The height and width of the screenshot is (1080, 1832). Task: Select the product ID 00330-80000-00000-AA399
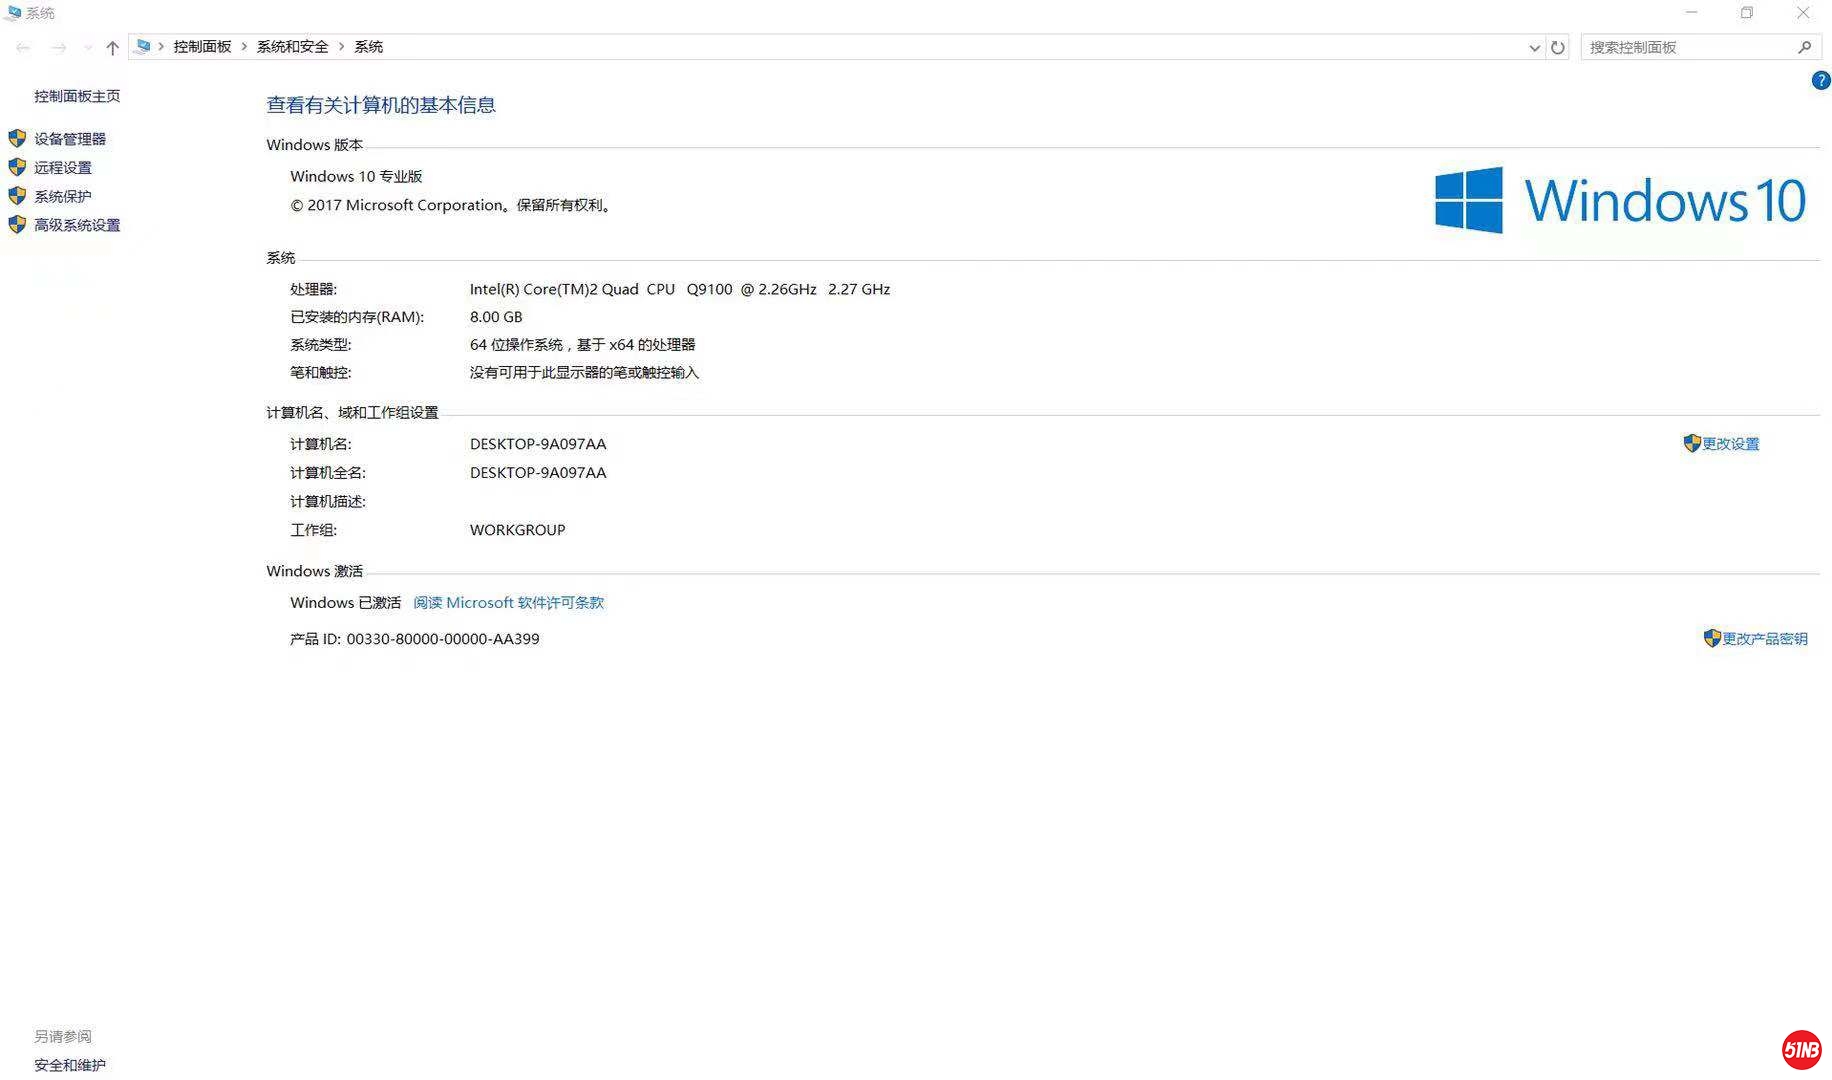point(443,639)
